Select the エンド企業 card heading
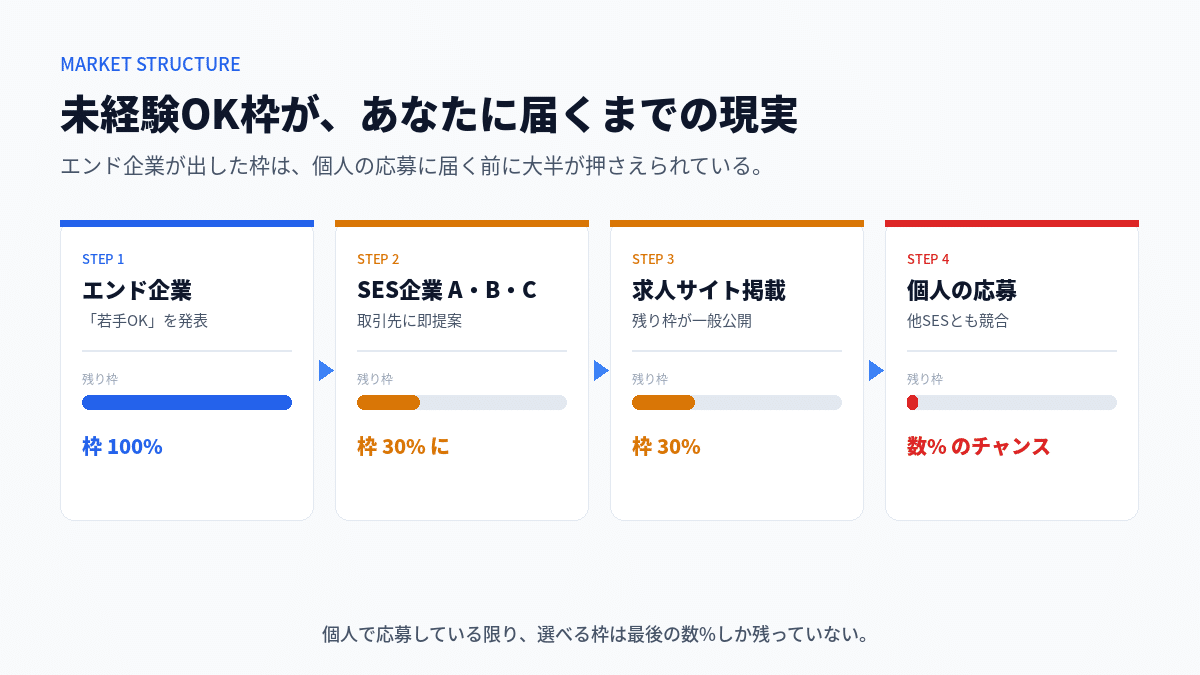Image resolution: width=1200 pixels, height=675 pixels. point(137,290)
